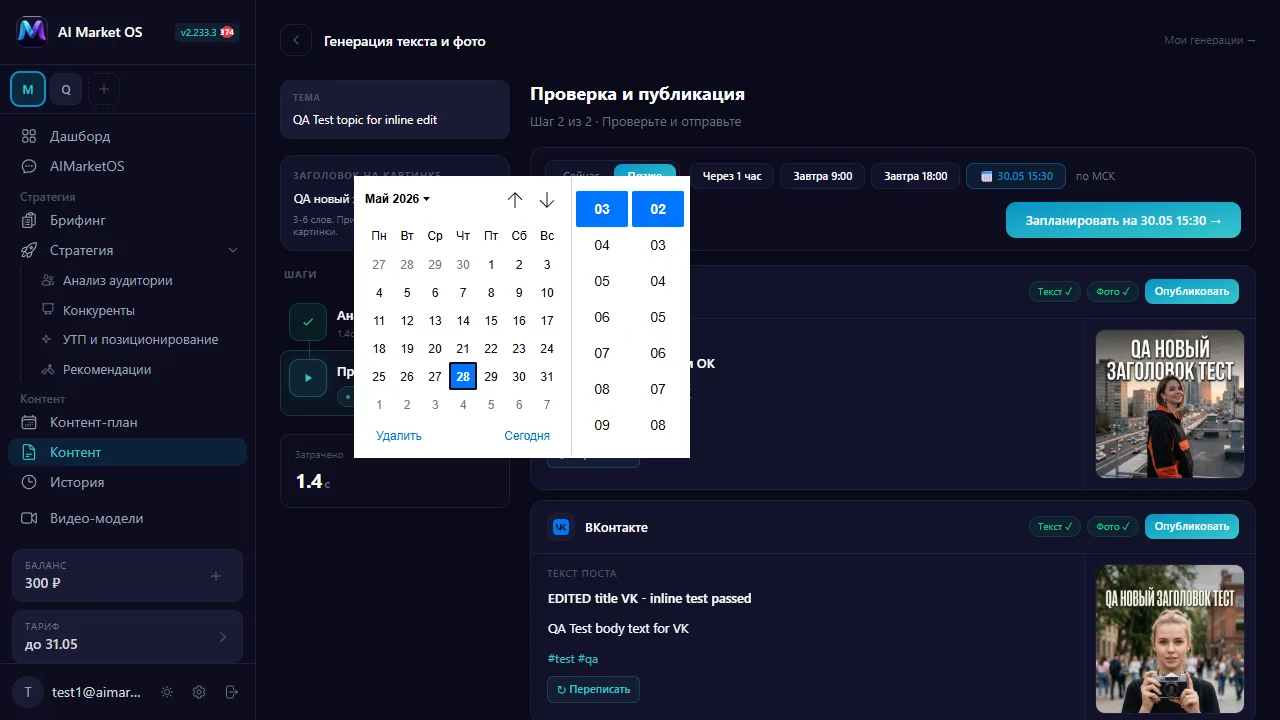The width and height of the screenshot is (1280, 720).
Task: Choose the Завтра 9:00 preset
Action: pos(823,176)
